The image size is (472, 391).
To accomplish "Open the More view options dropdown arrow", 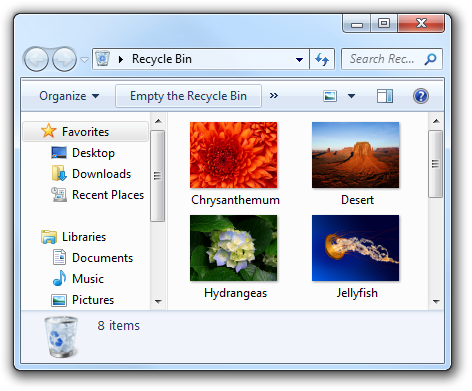I will 351,96.
